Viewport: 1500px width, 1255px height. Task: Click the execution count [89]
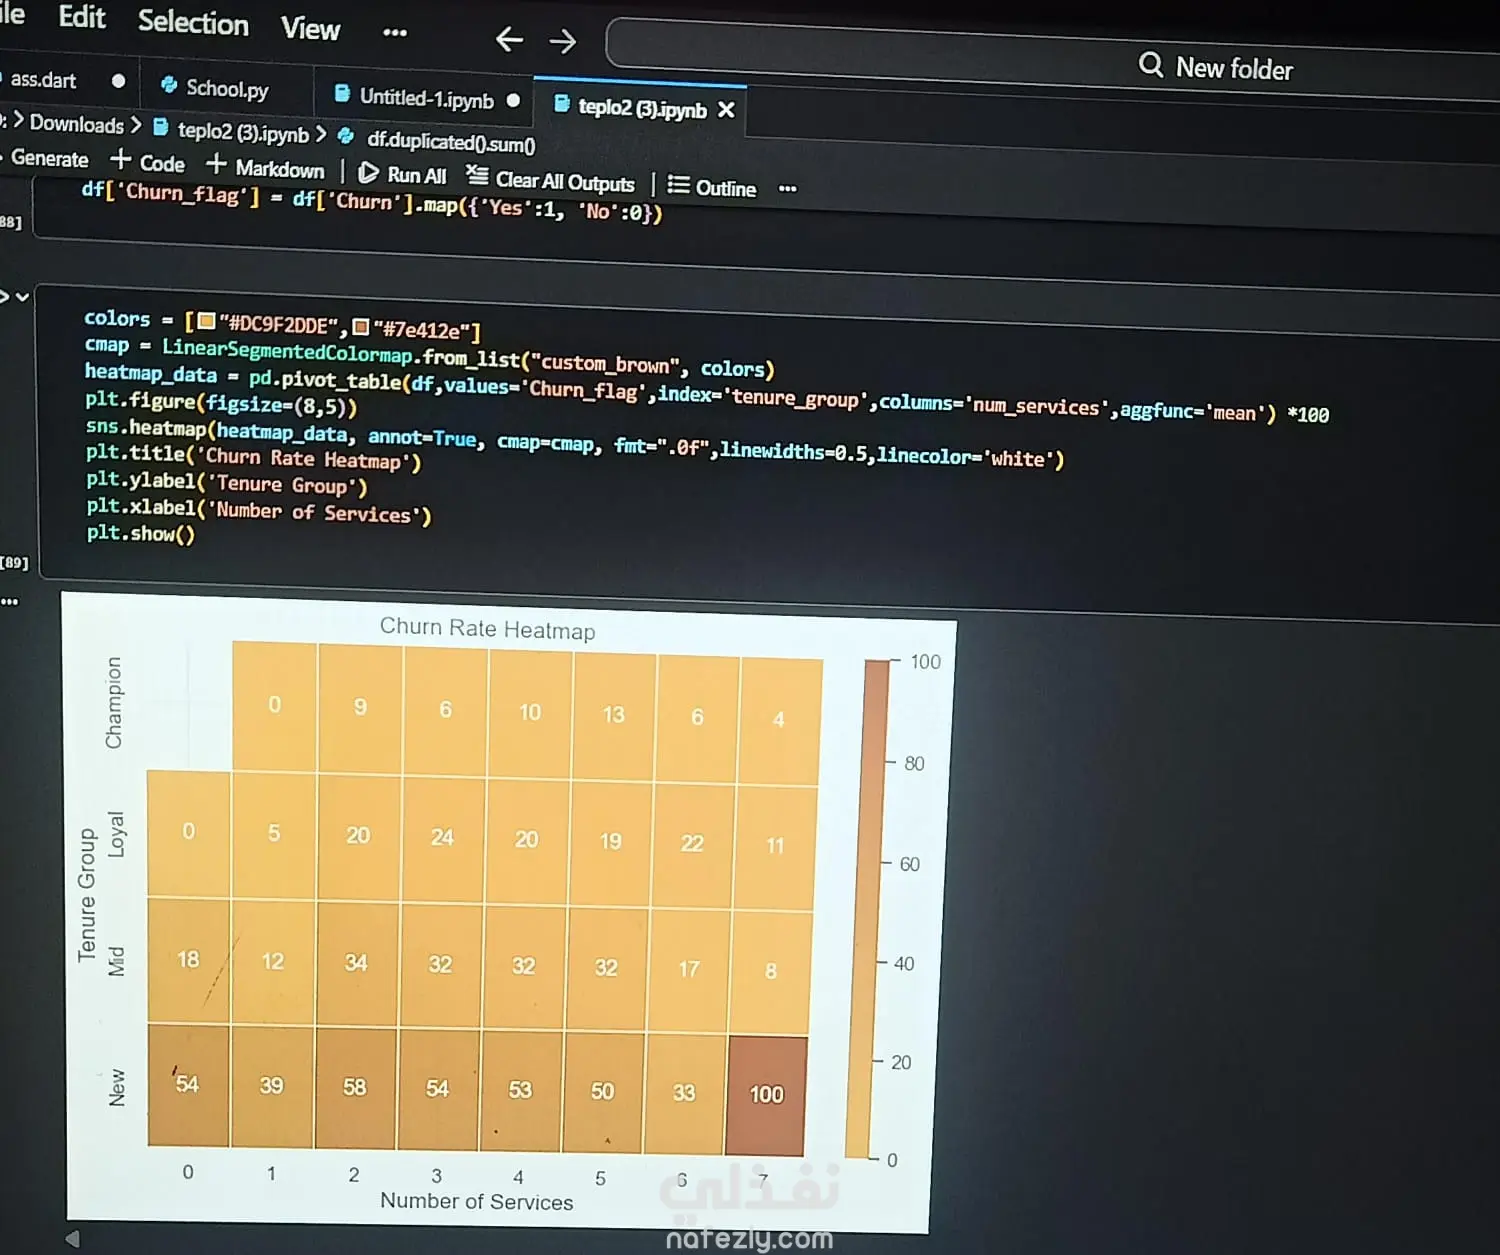(14, 562)
